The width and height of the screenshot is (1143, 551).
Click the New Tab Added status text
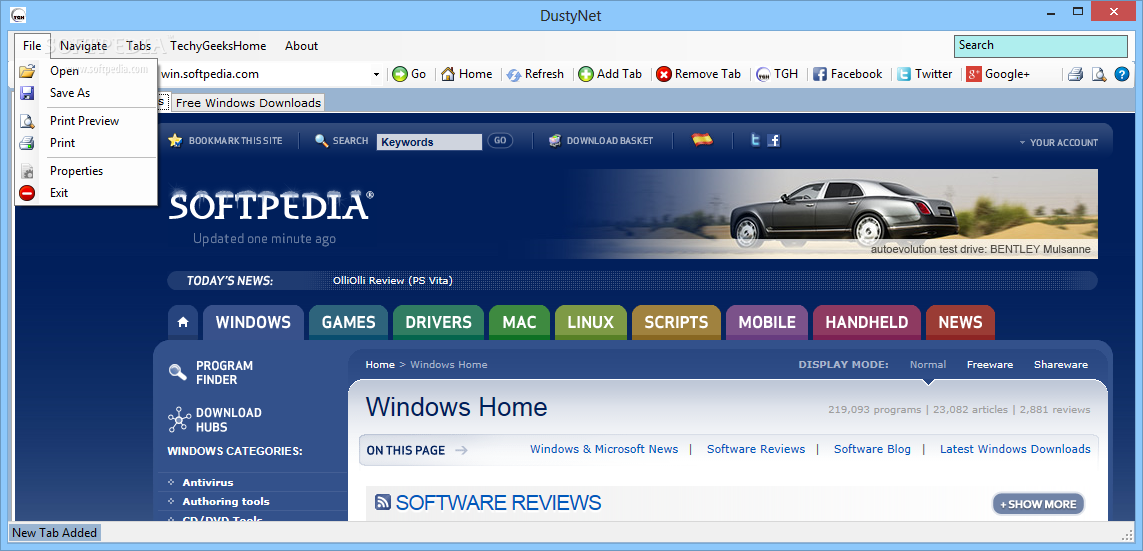coord(55,533)
